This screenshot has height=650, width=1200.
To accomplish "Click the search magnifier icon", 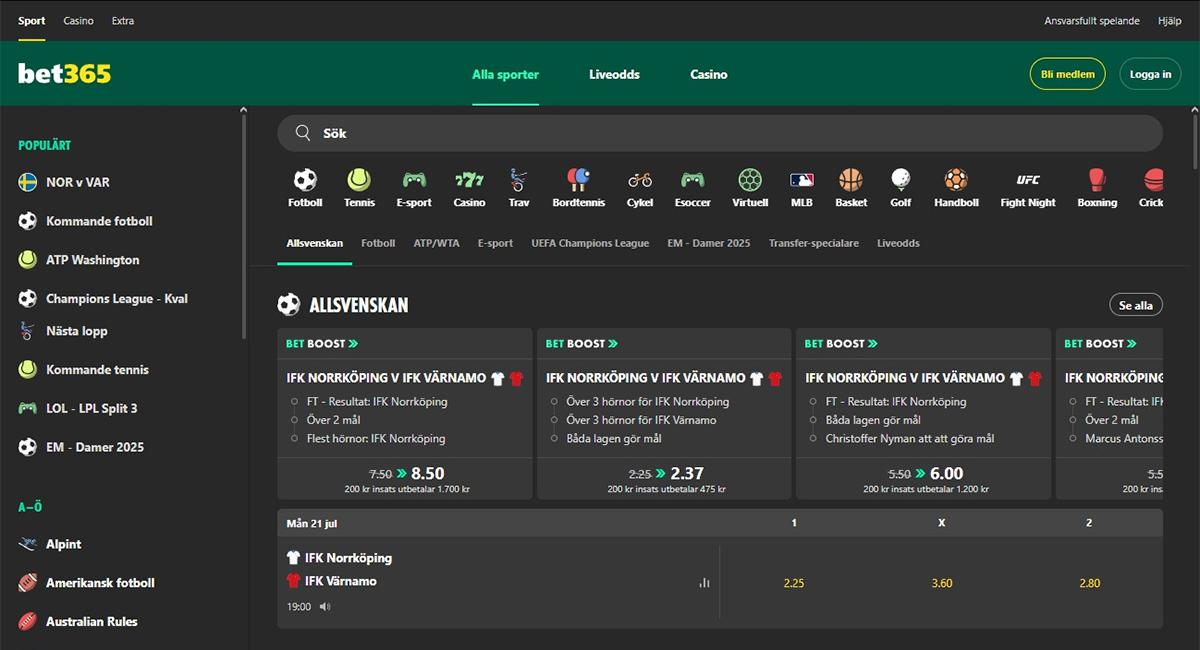I will tap(303, 133).
